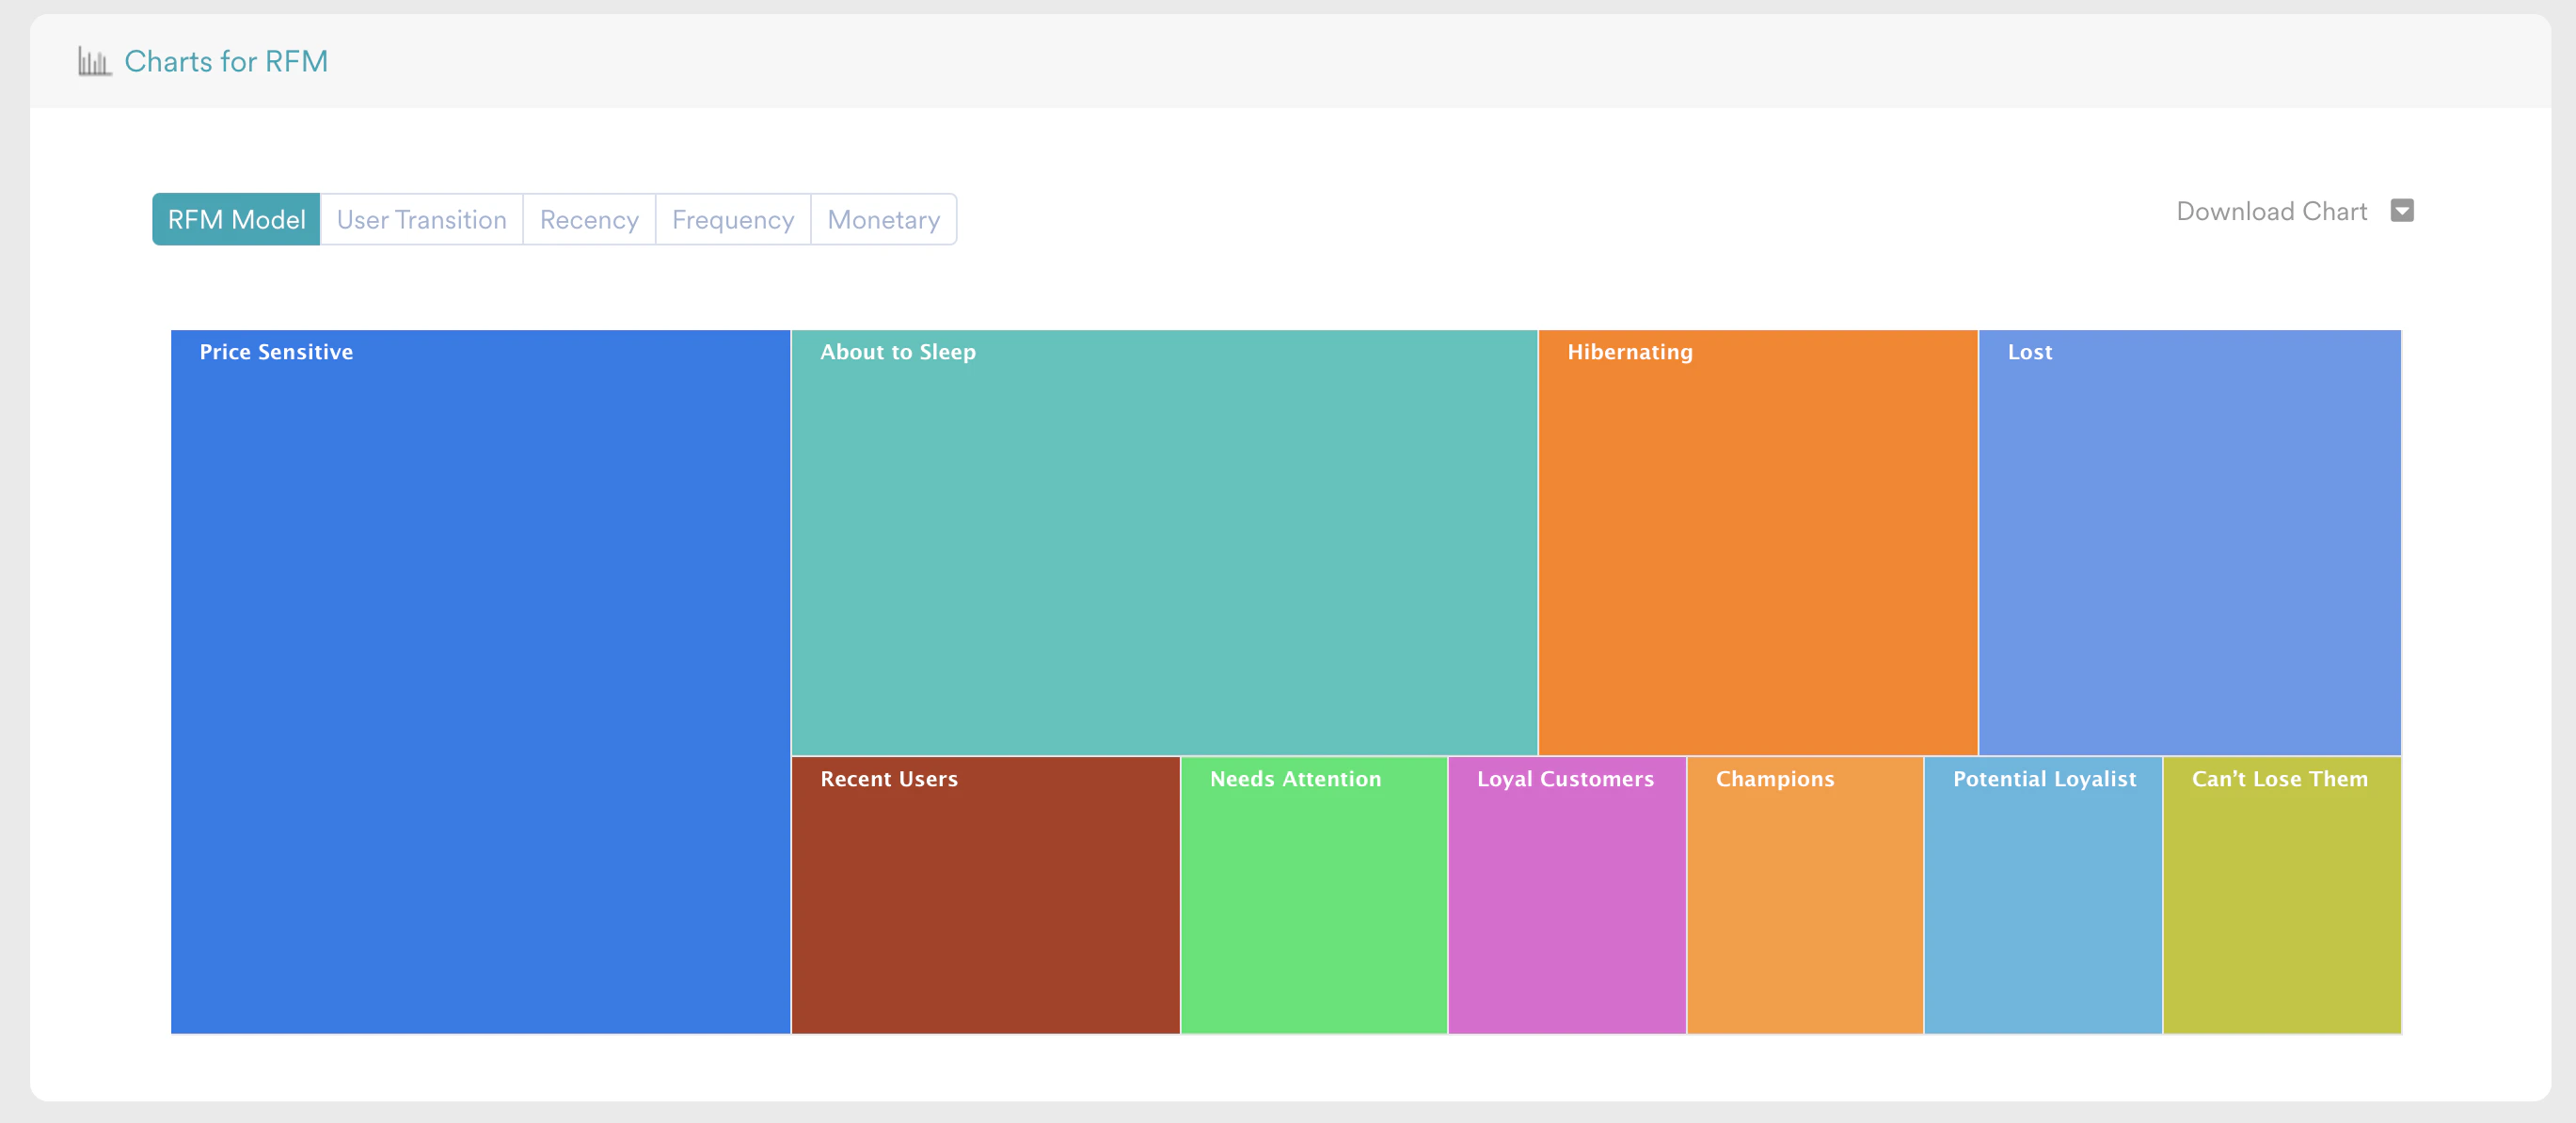Image resolution: width=2576 pixels, height=1123 pixels.
Task: Click the Price Sensitive label text
Action: [x=276, y=352]
